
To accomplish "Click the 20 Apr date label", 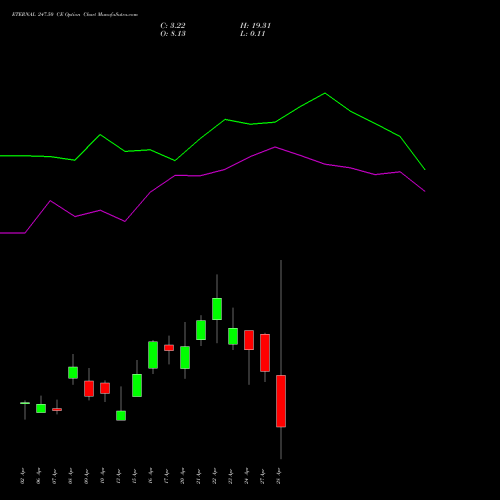I will (x=183, y=476).
